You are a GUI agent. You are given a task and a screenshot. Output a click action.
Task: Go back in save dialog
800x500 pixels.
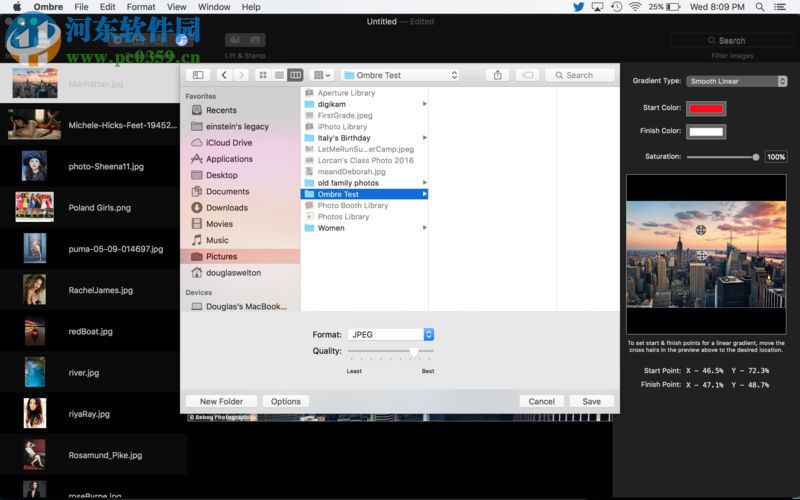[x=224, y=75]
